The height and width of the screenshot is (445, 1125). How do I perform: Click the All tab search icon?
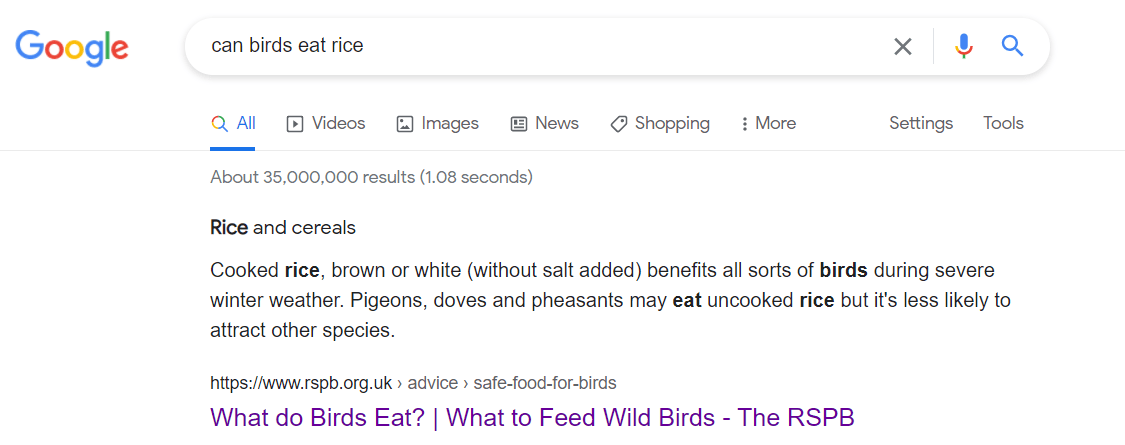219,123
